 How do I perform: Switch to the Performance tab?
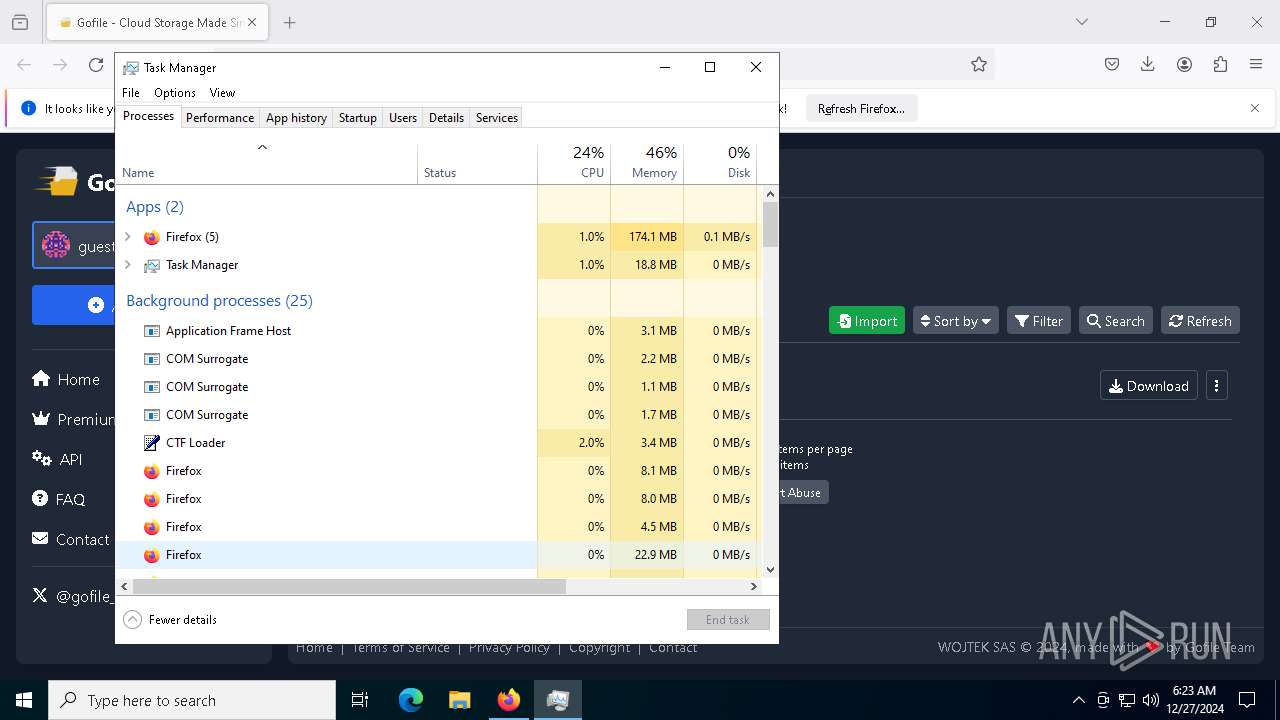(x=220, y=118)
